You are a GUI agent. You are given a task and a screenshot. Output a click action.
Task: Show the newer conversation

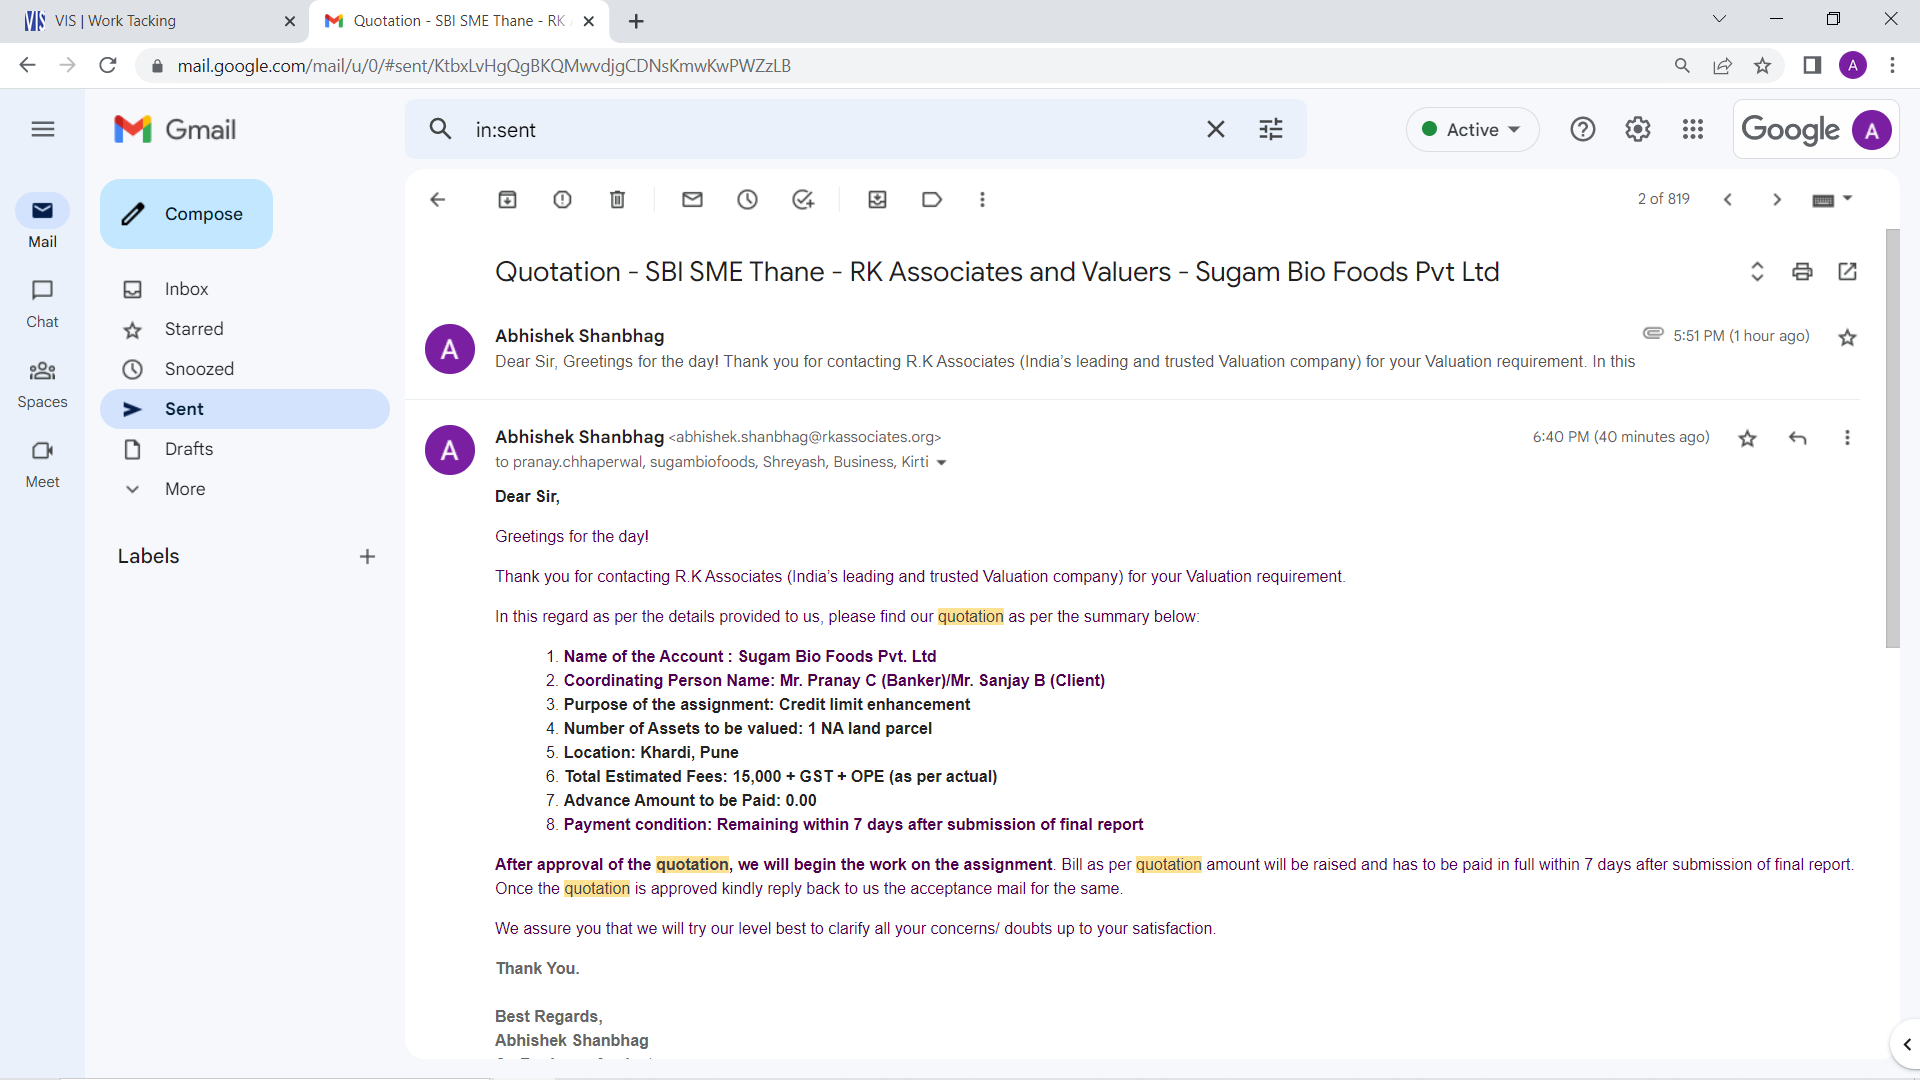coord(1728,200)
